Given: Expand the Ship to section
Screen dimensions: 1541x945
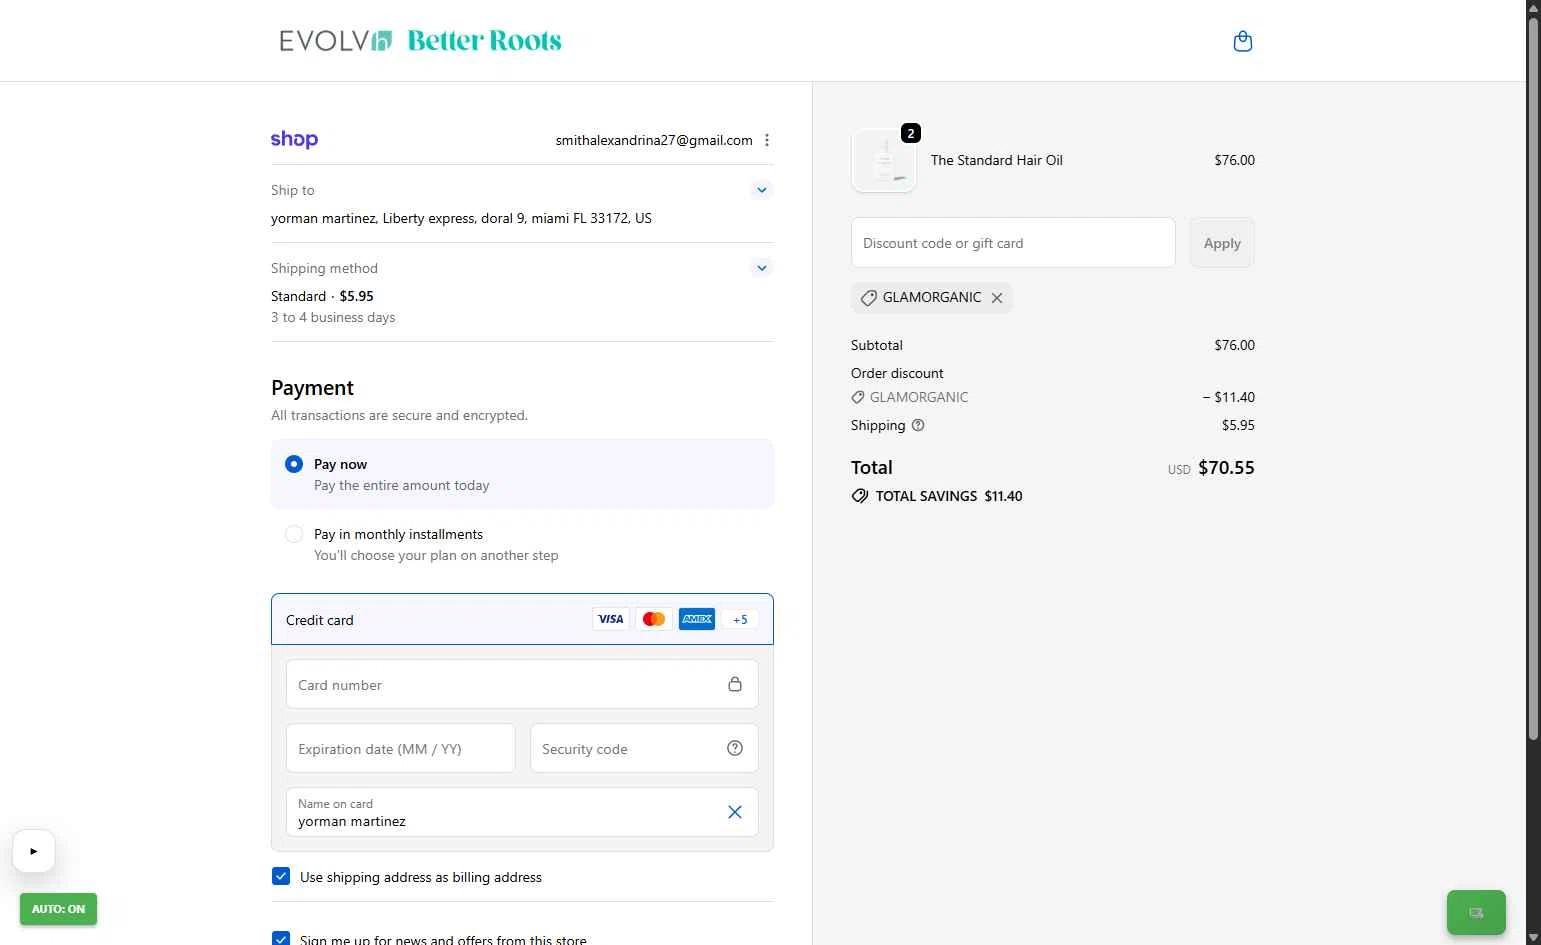Looking at the screenshot, I should click(762, 190).
